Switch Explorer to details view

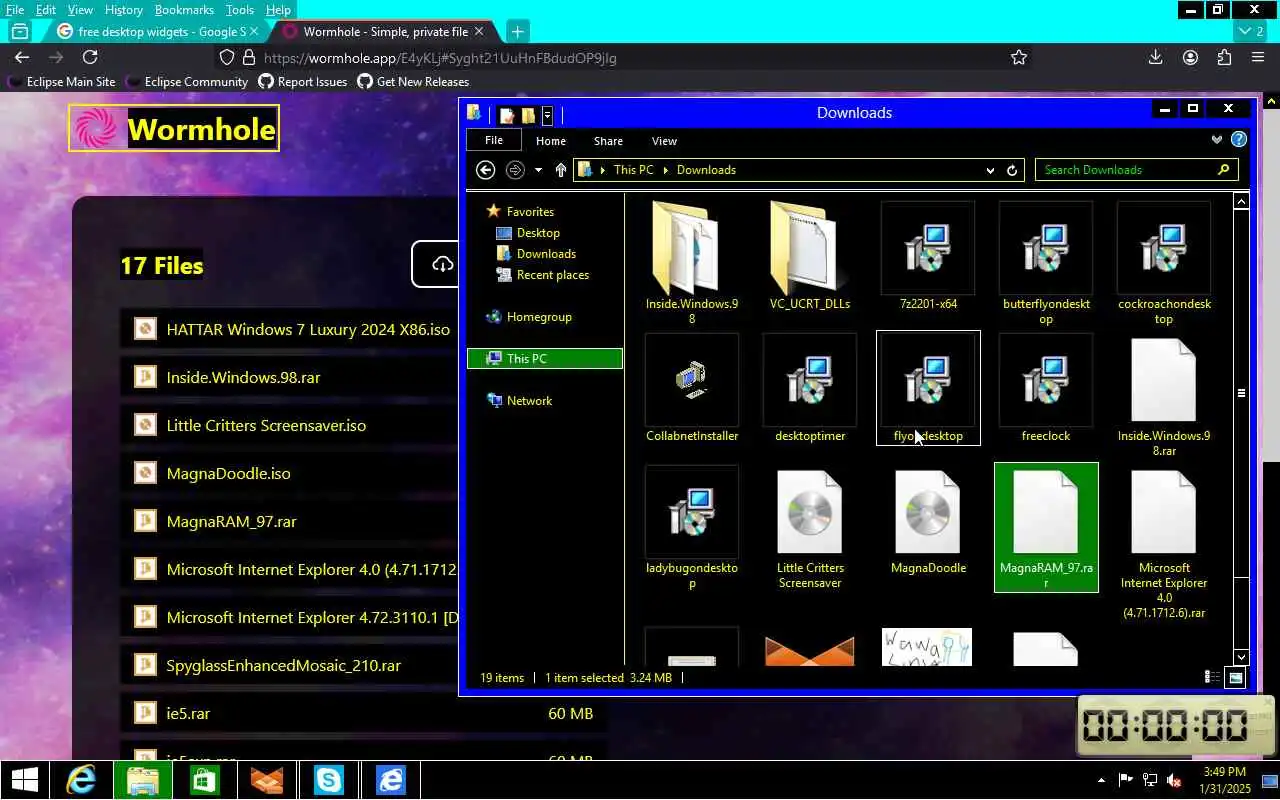(1212, 678)
